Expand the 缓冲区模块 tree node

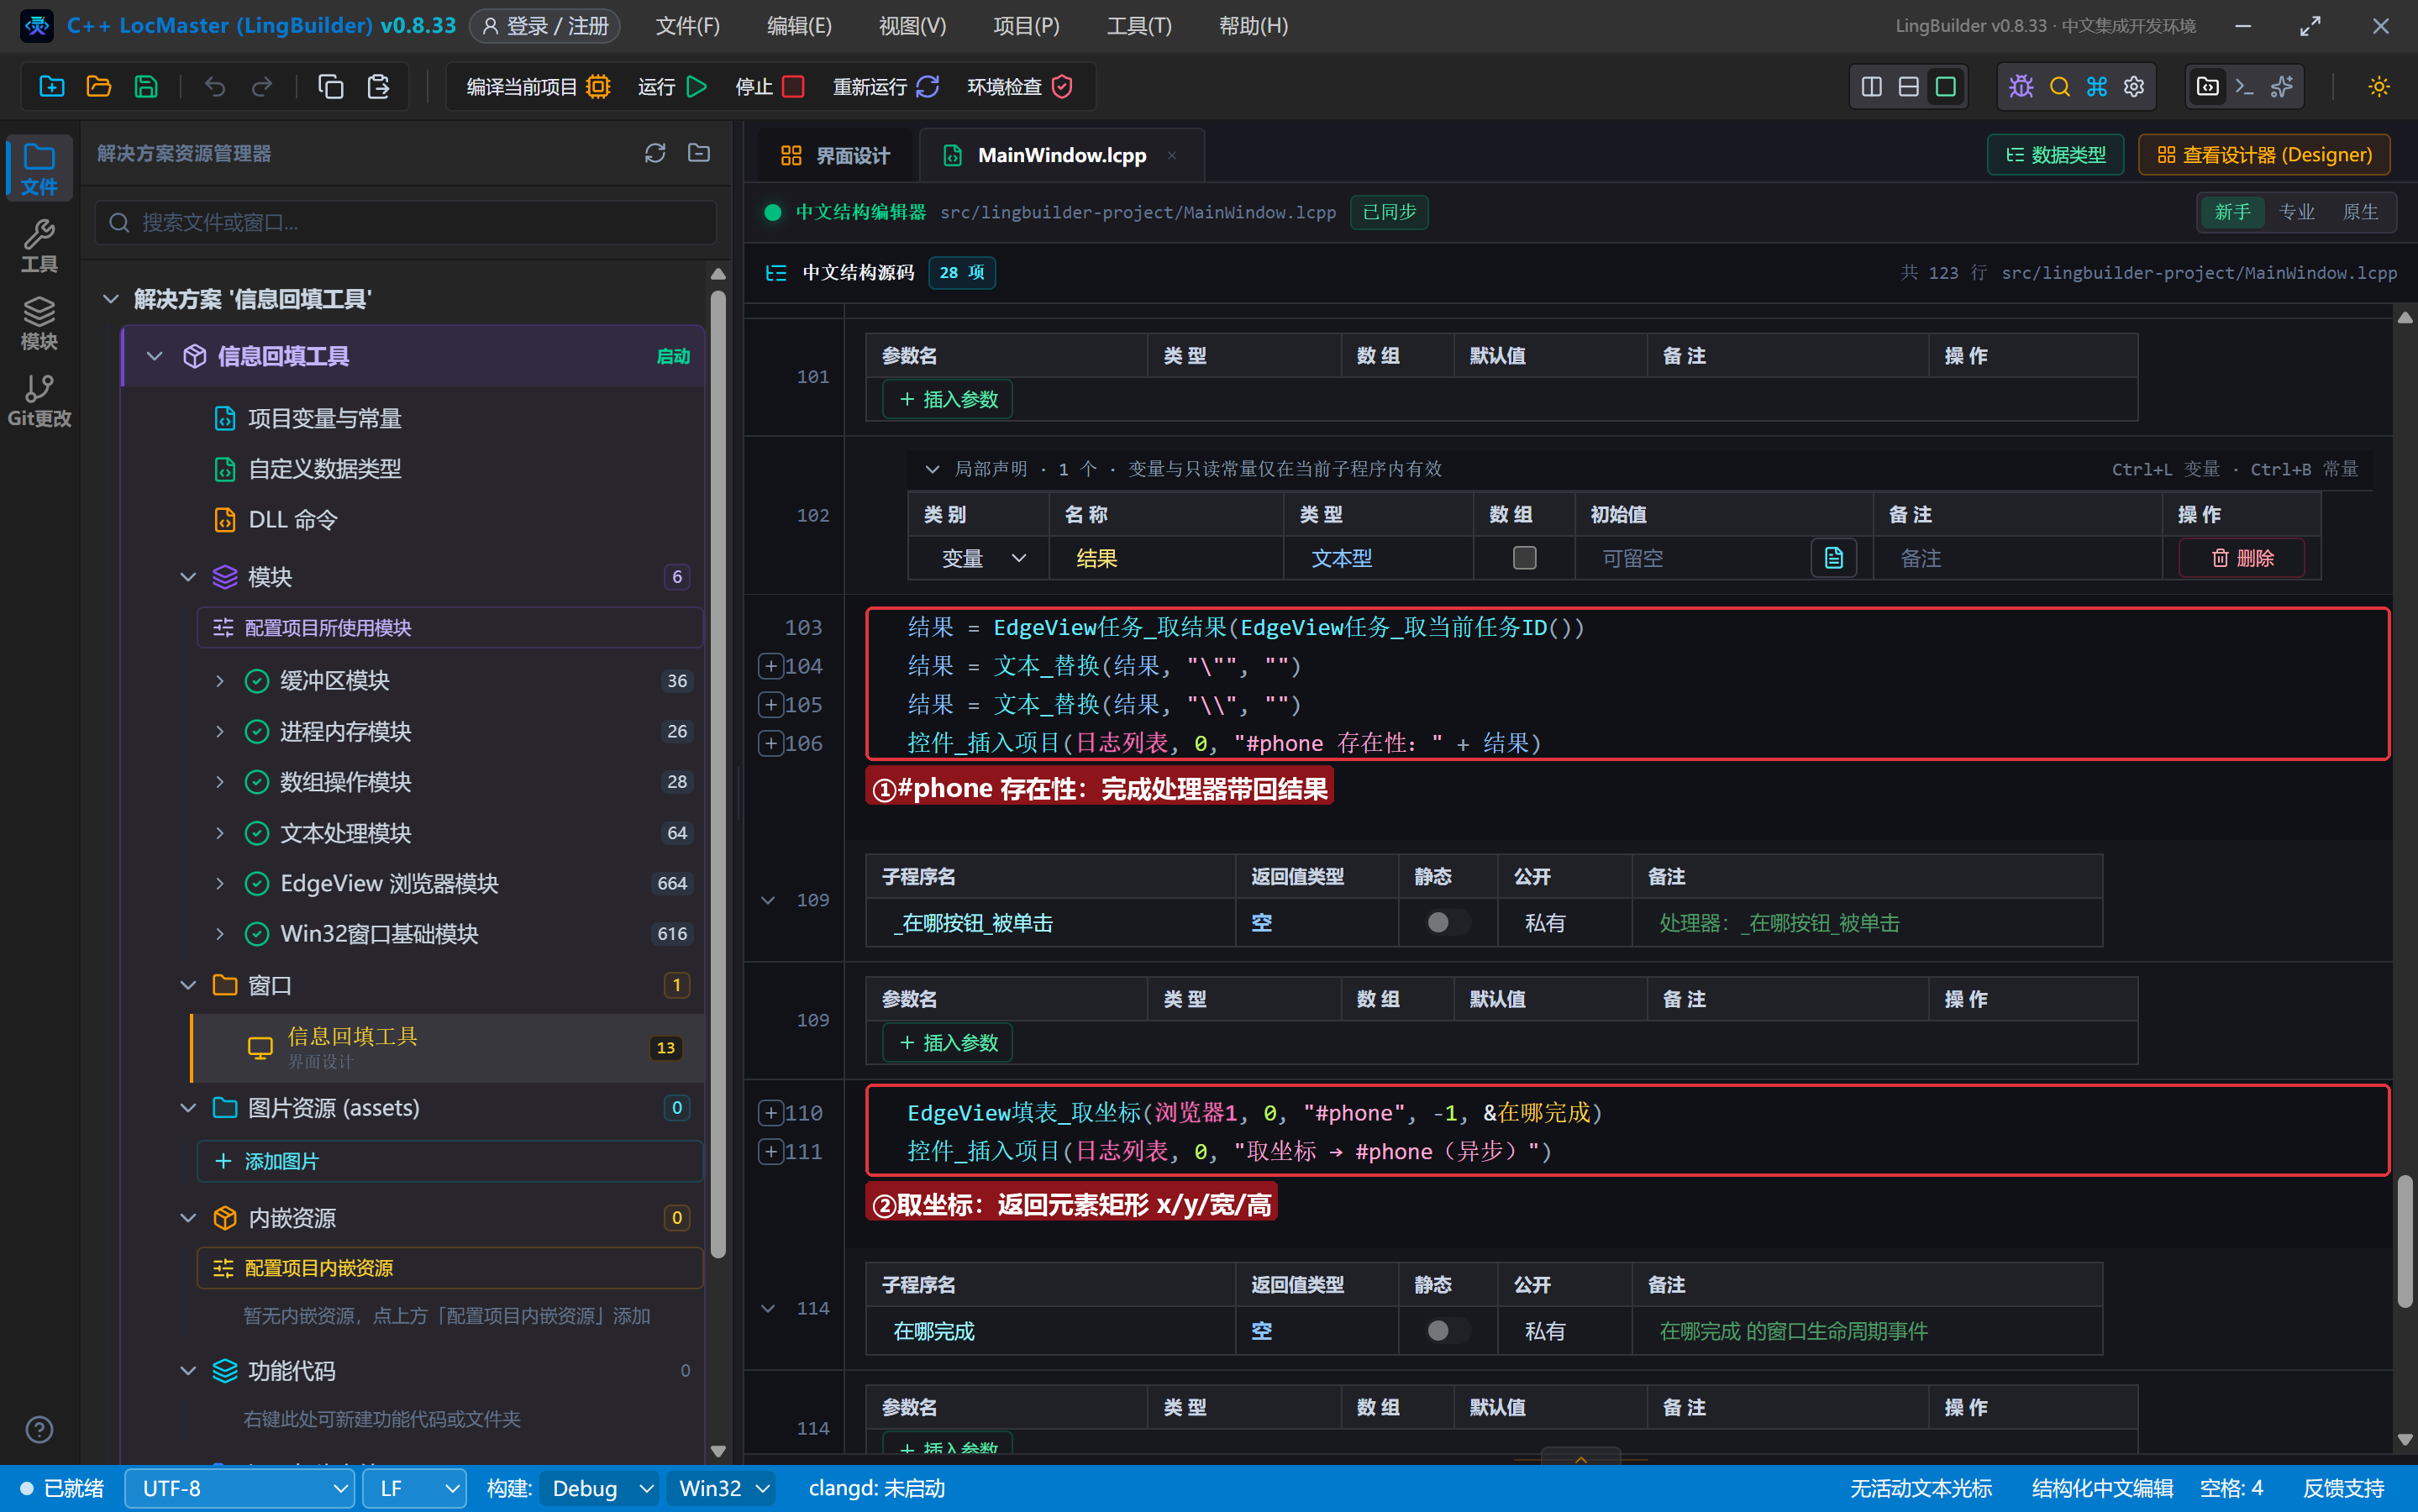tap(220, 681)
